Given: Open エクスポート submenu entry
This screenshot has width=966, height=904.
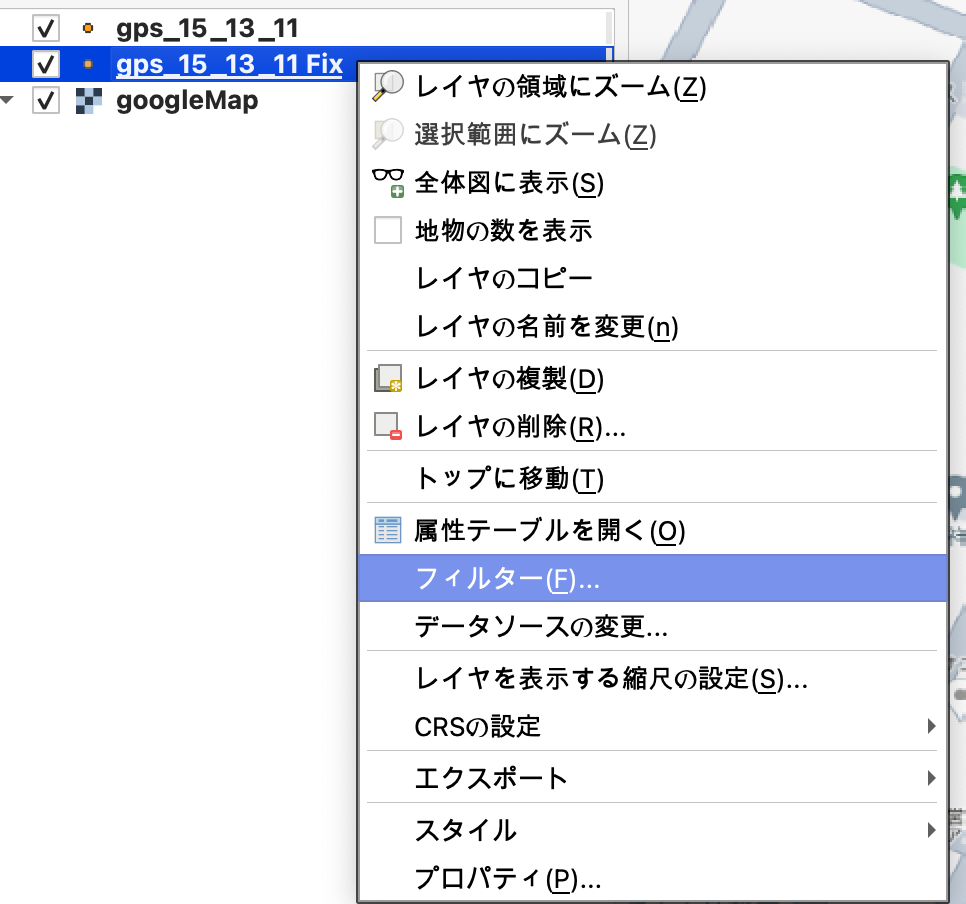Looking at the screenshot, I should tap(653, 778).
